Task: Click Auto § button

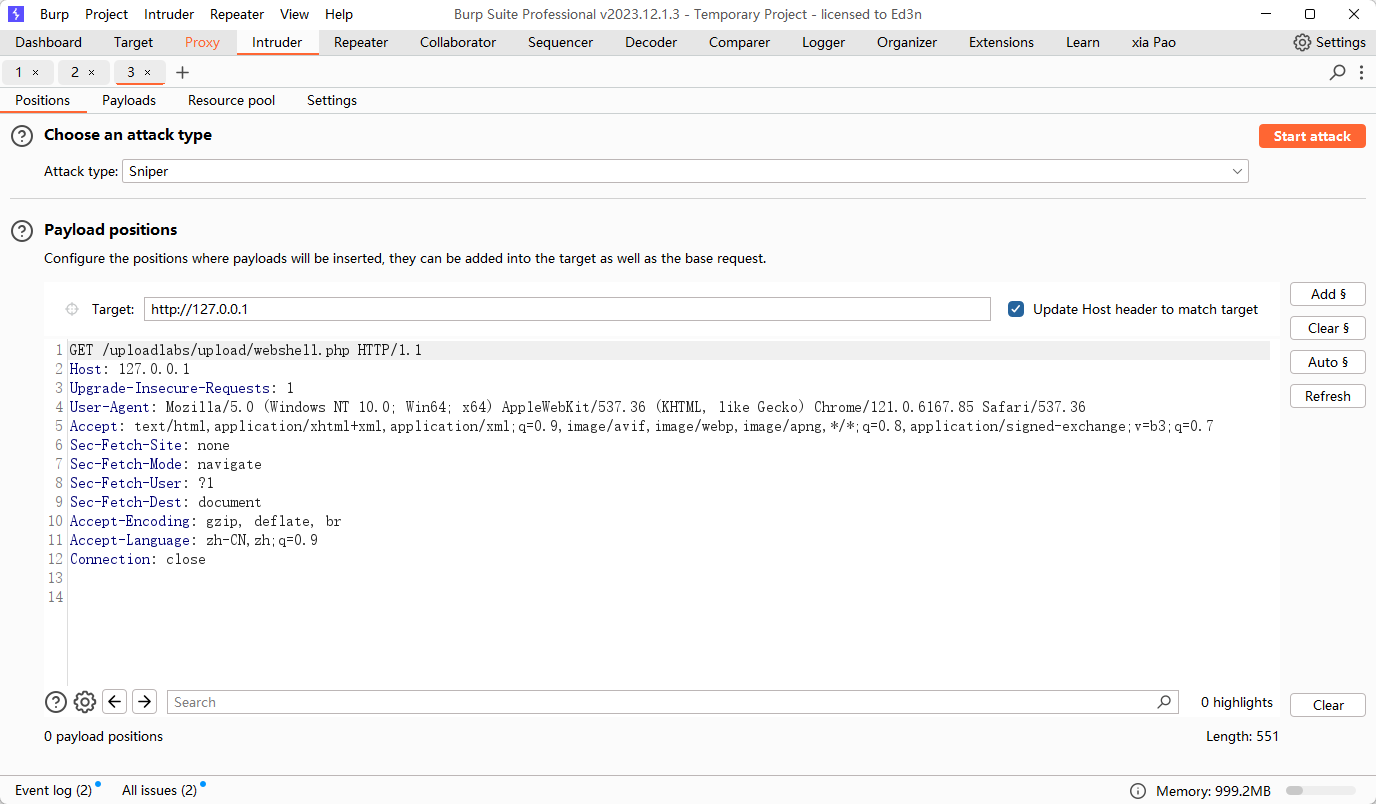Action: (1328, 362)
